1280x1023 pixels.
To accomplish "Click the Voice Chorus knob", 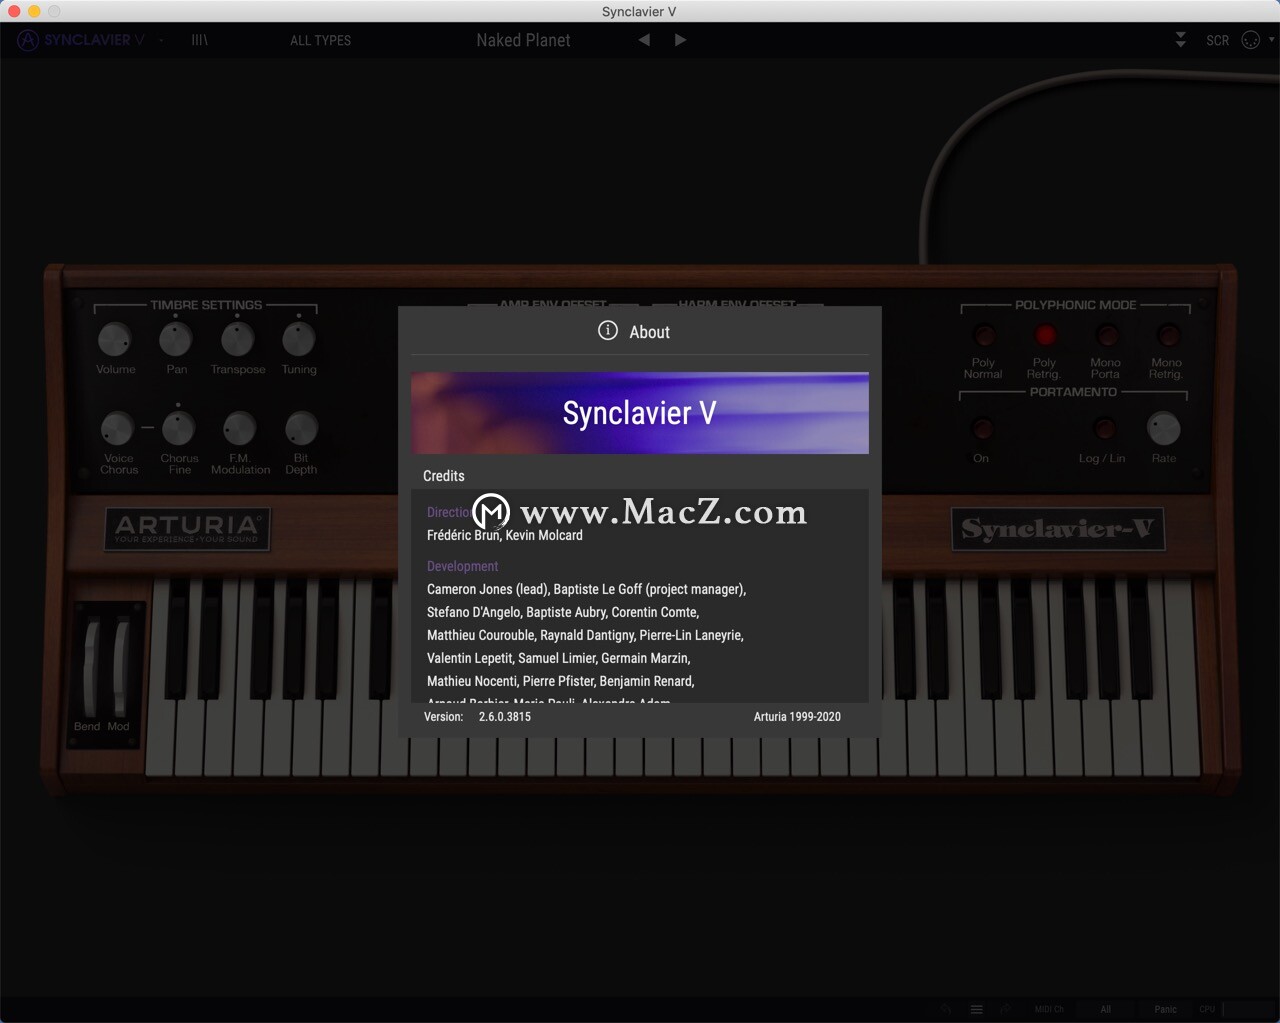I will (117, 429).
